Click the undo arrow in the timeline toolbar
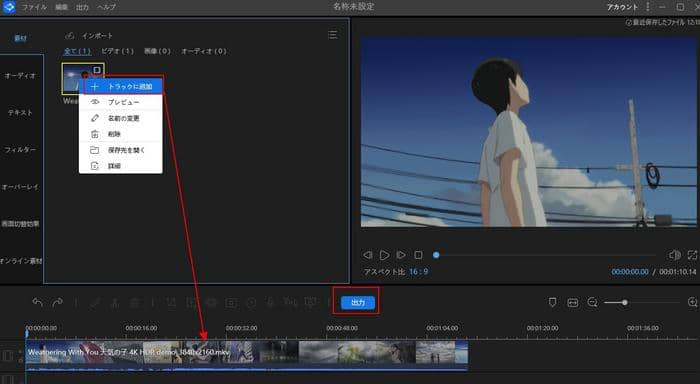 [x=38, y=303]
